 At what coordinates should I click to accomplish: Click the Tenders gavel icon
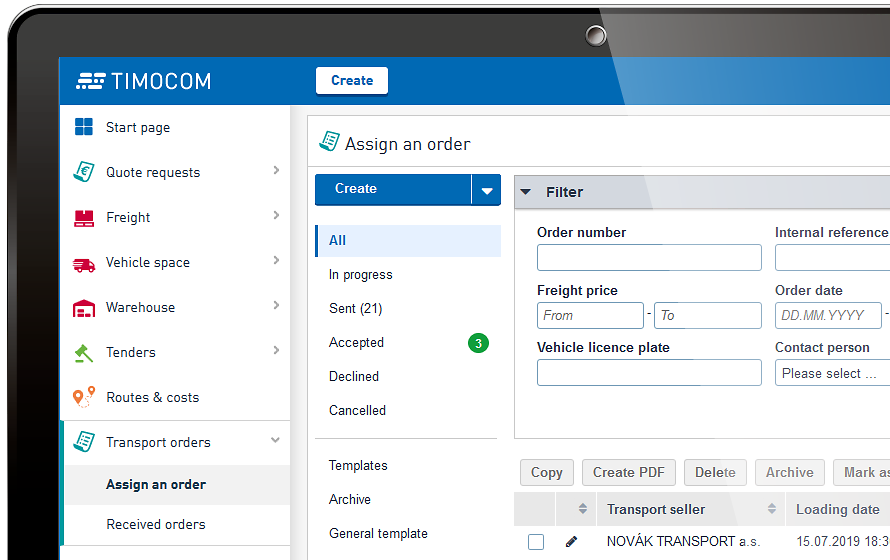tap(84, 353)
